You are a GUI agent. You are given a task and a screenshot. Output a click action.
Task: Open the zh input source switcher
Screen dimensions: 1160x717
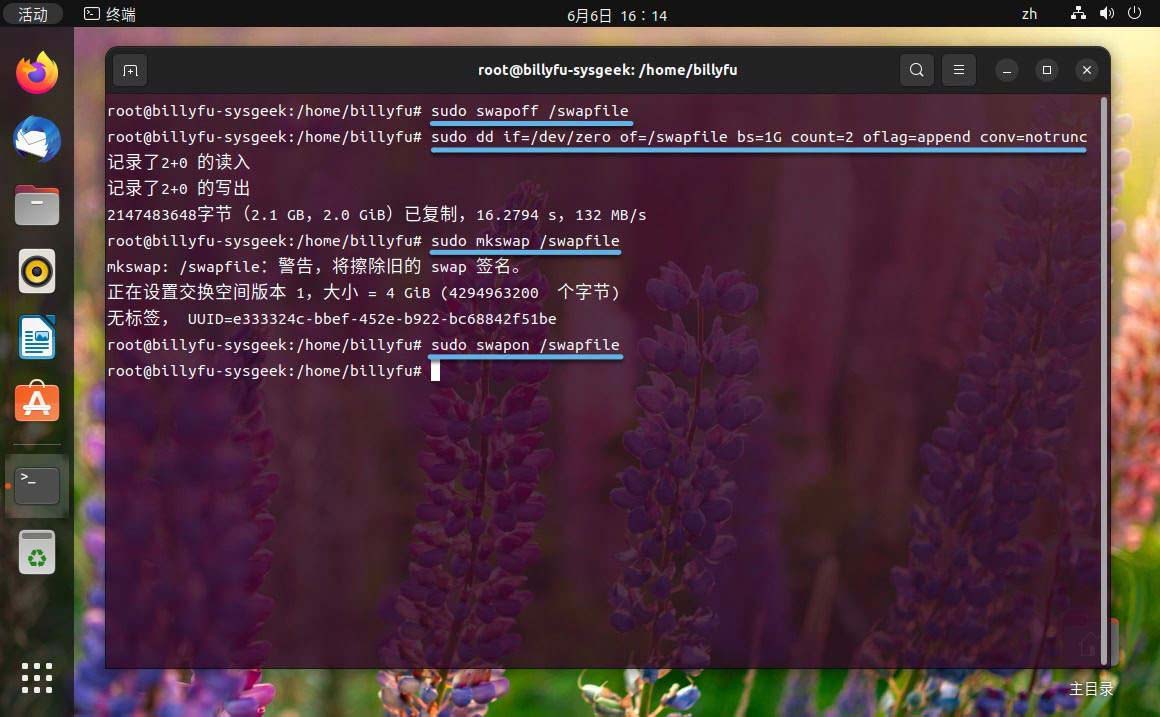1029,14
